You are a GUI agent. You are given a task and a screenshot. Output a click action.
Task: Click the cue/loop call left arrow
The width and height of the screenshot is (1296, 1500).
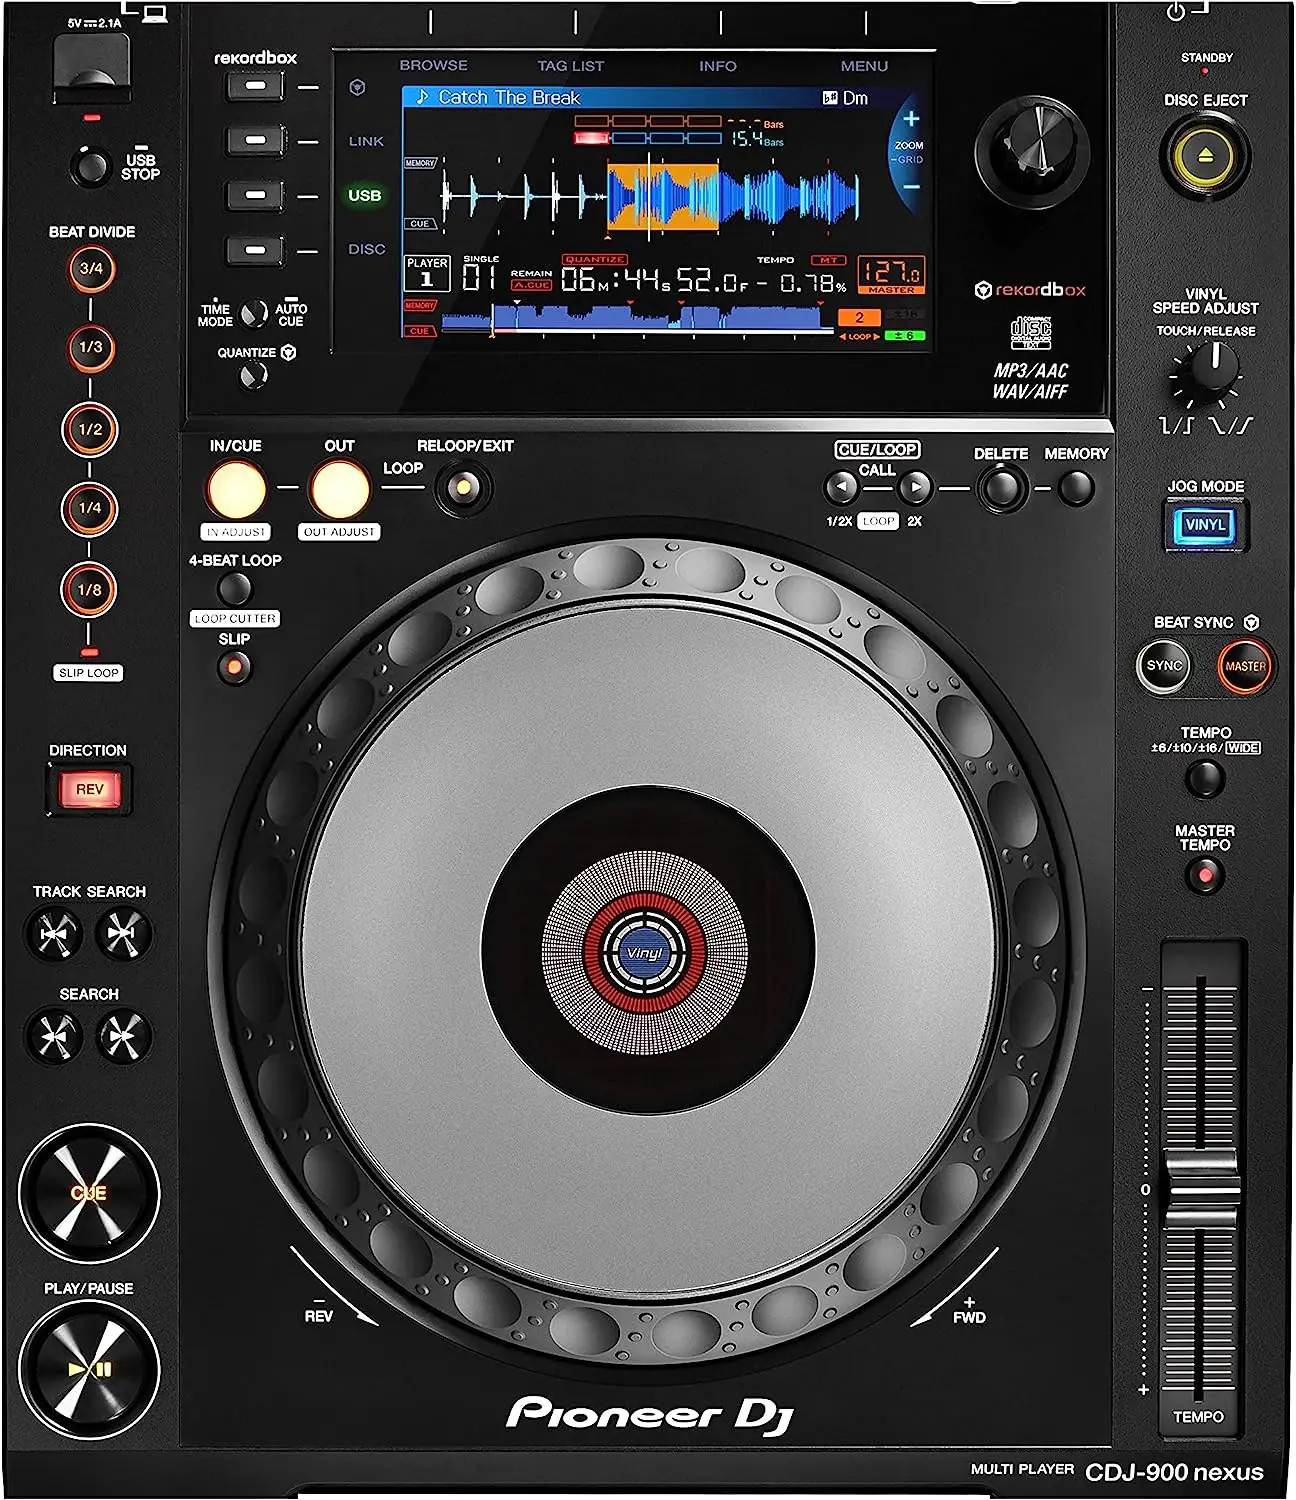pyautogui.click(x=842, y=488)
